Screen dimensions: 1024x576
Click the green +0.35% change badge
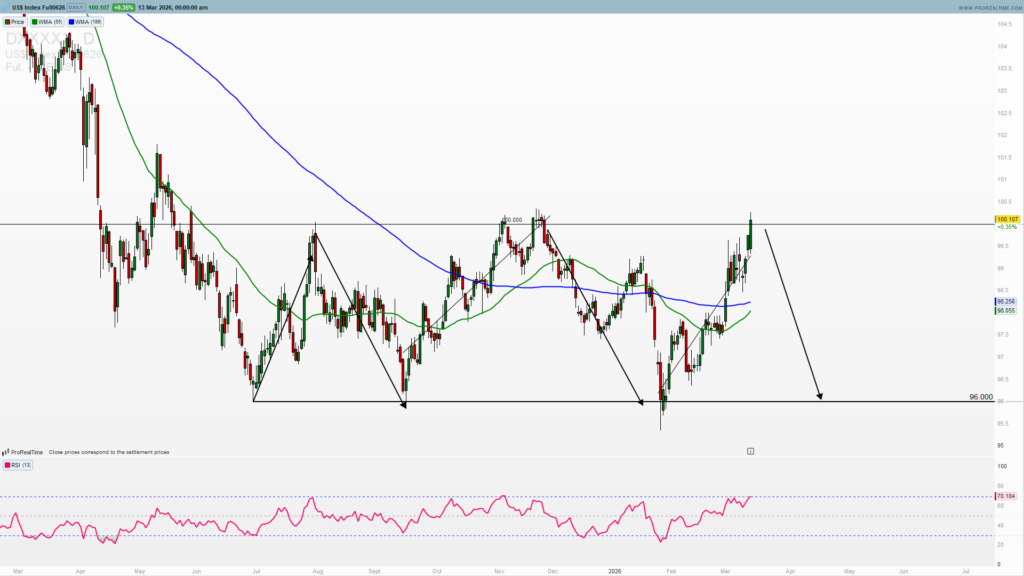(x=124, y=7)
